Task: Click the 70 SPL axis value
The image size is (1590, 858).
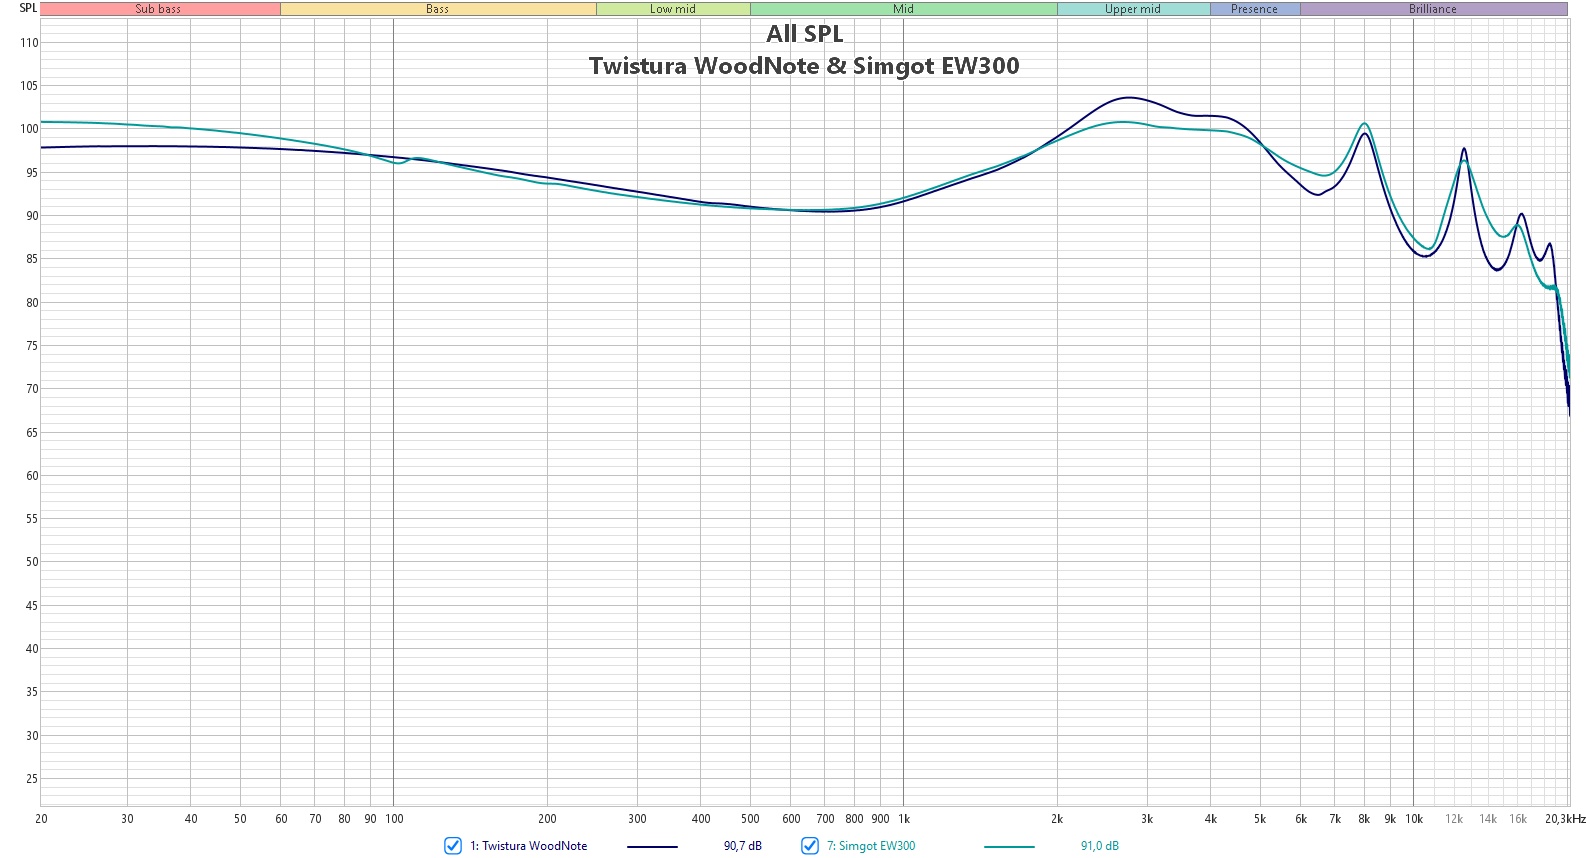Action: point(32,389)
